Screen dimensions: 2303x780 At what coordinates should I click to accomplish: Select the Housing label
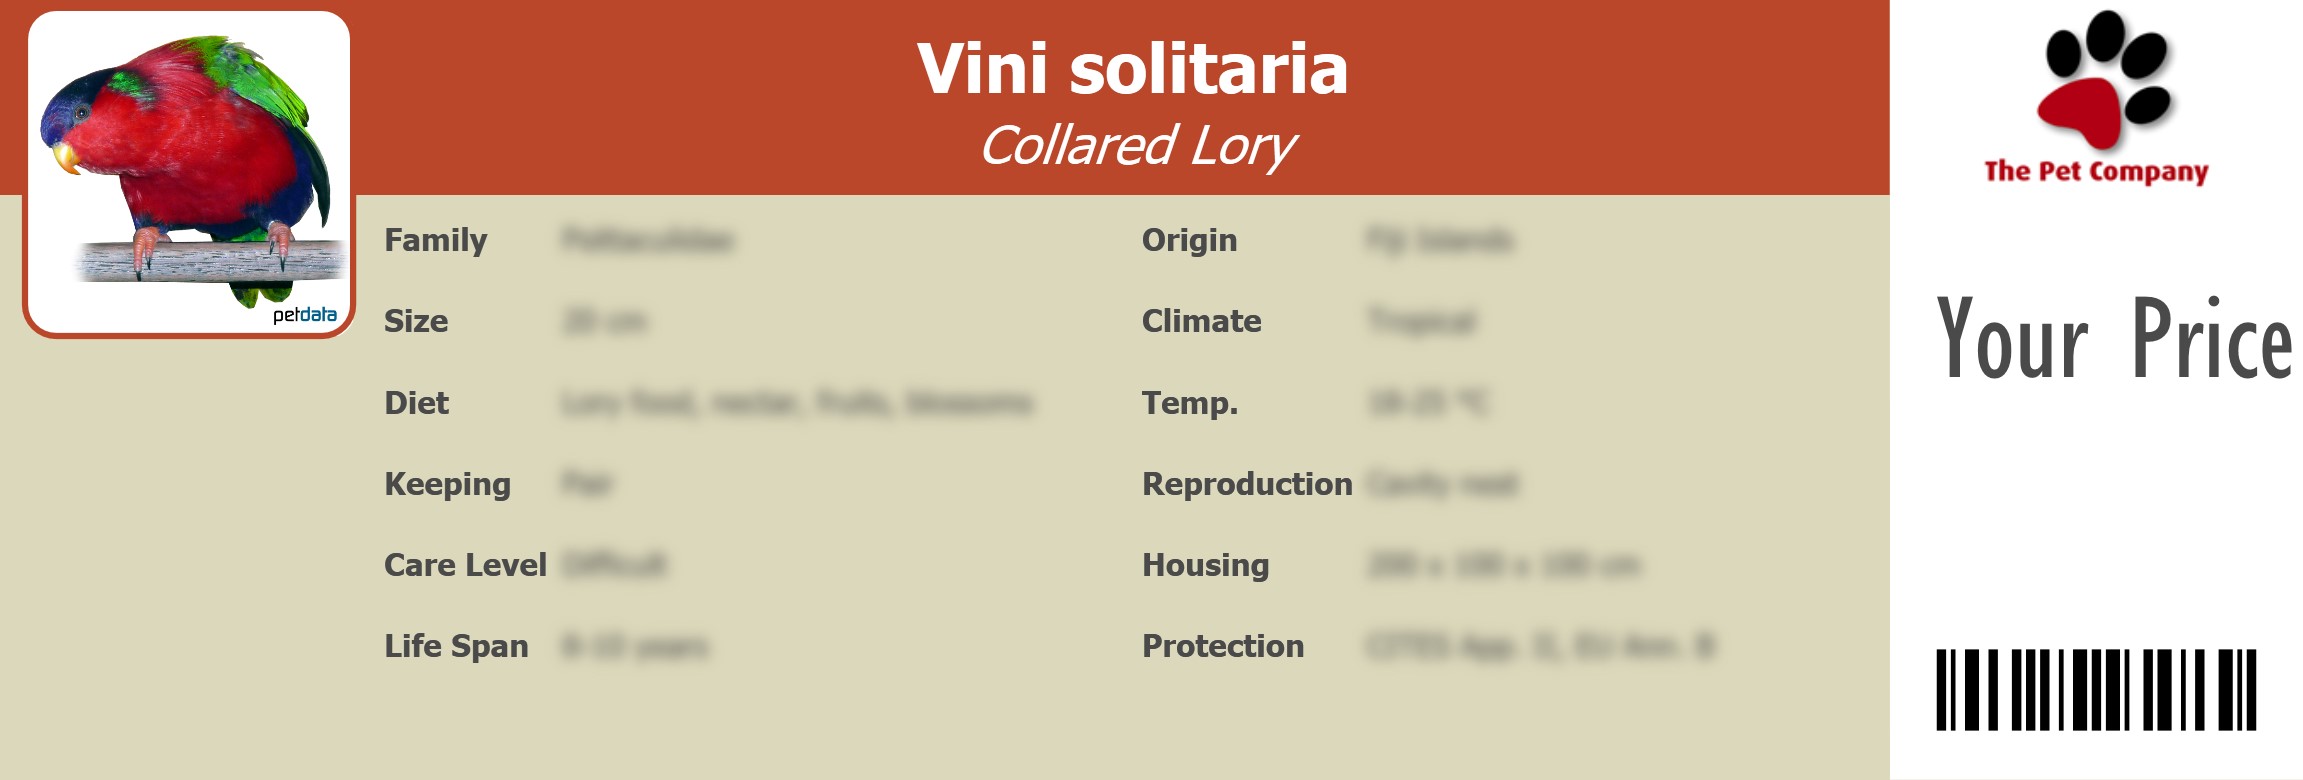coord(1205,566)
